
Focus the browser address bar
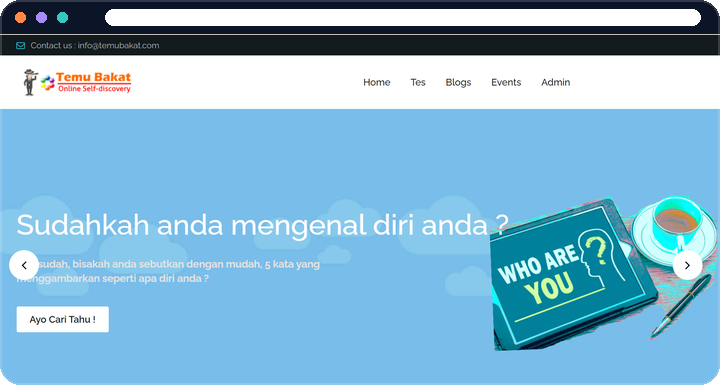pos(403,17)
